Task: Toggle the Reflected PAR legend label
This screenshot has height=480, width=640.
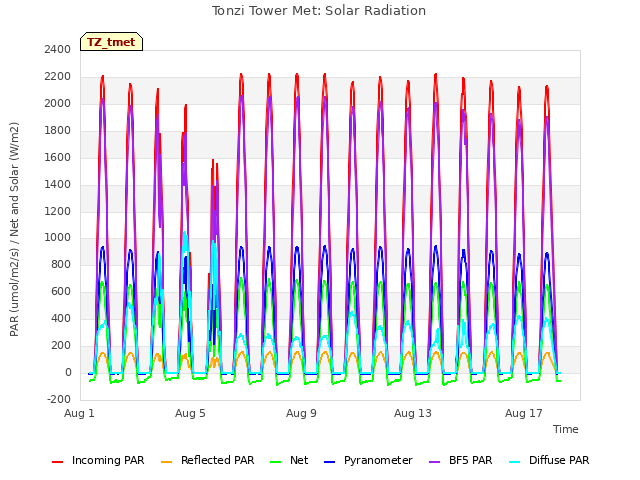Action: pyautogui.click(x=218, y=460)
